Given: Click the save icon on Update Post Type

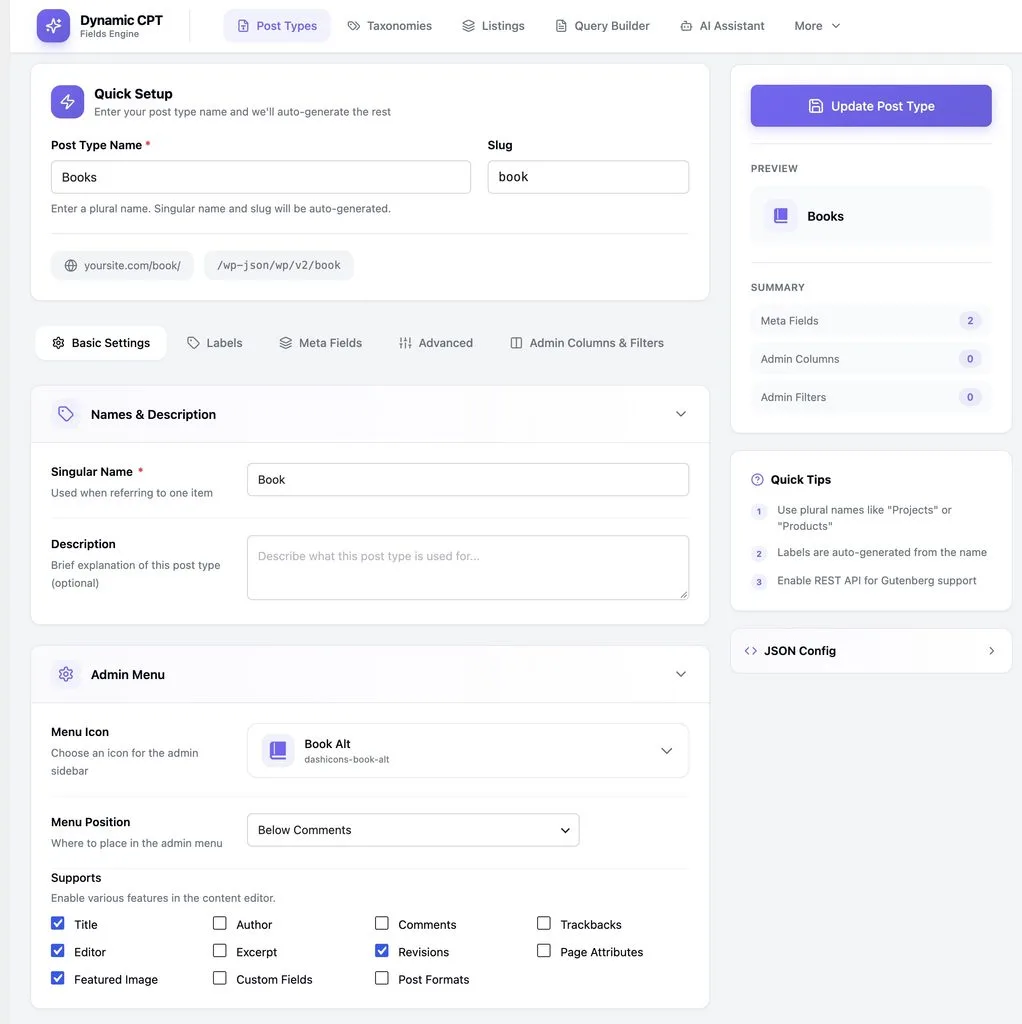Looking at the screenshot, I should [x=815, y=106].
